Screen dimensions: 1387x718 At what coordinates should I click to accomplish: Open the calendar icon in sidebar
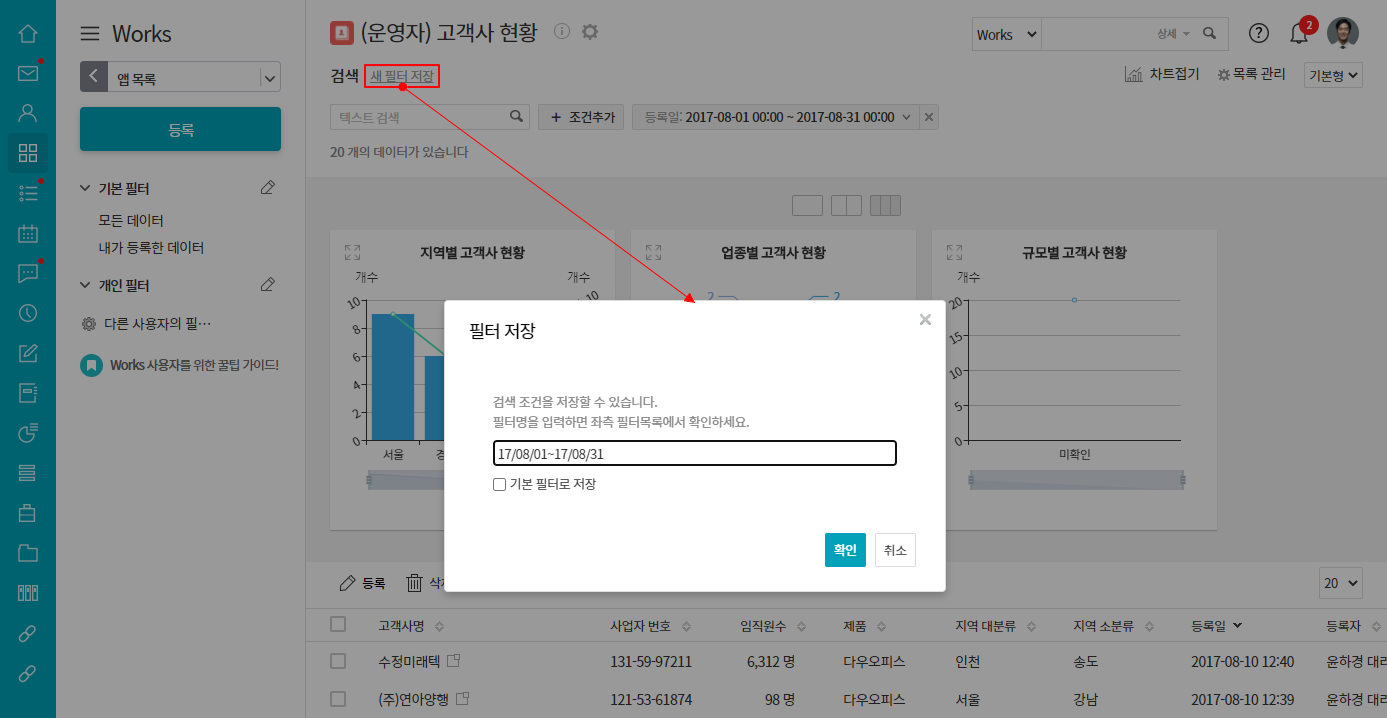click(x=28, y=233)
